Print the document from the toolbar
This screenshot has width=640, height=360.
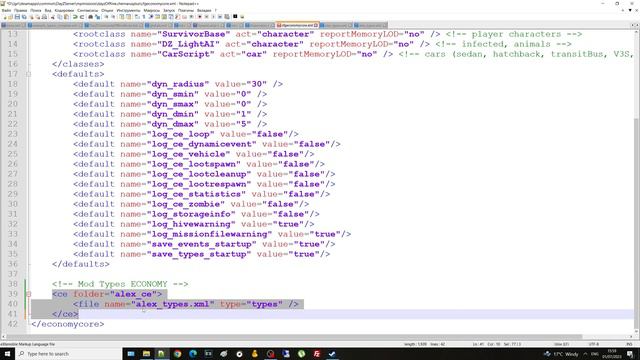click(x=44, y=17)
